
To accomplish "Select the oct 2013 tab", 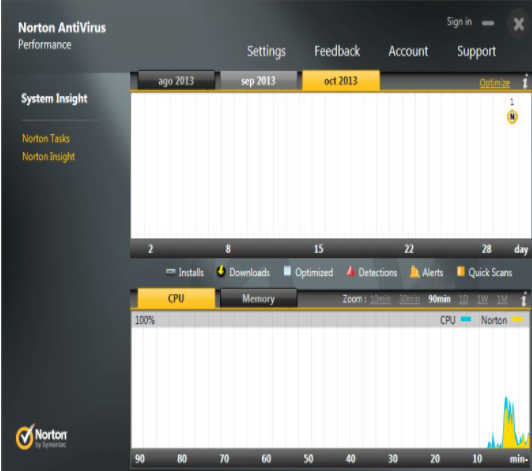I will pyautogui.click(x=341, y=80).
